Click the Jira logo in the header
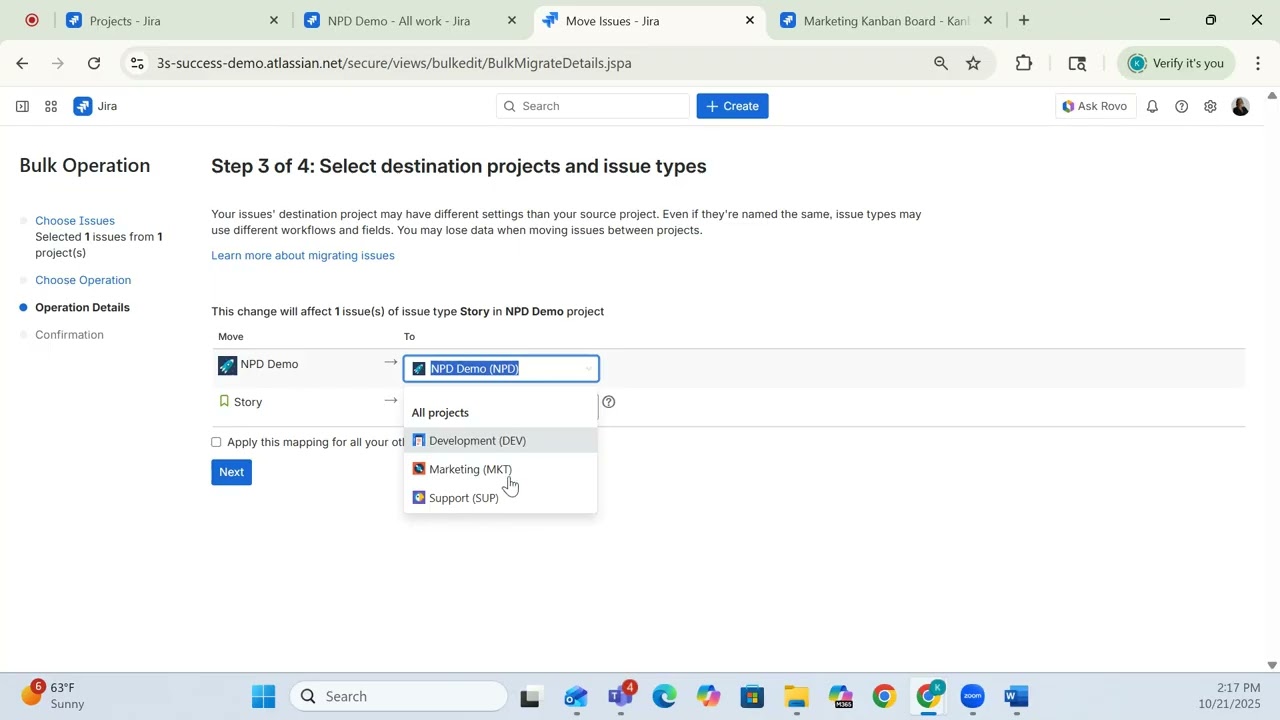The image size is (1280, 720). (x=95, y=106)
